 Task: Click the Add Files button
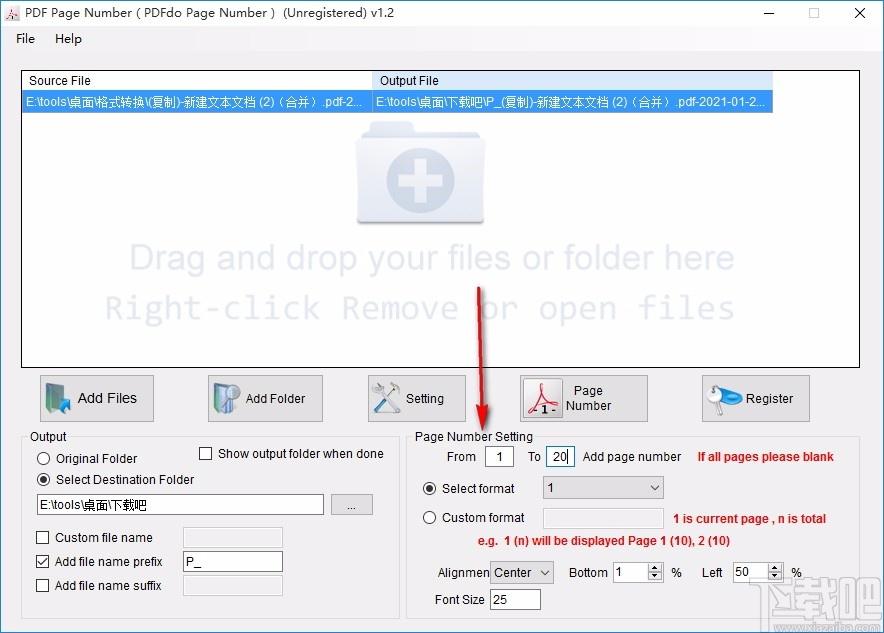(x=96, y=399)
